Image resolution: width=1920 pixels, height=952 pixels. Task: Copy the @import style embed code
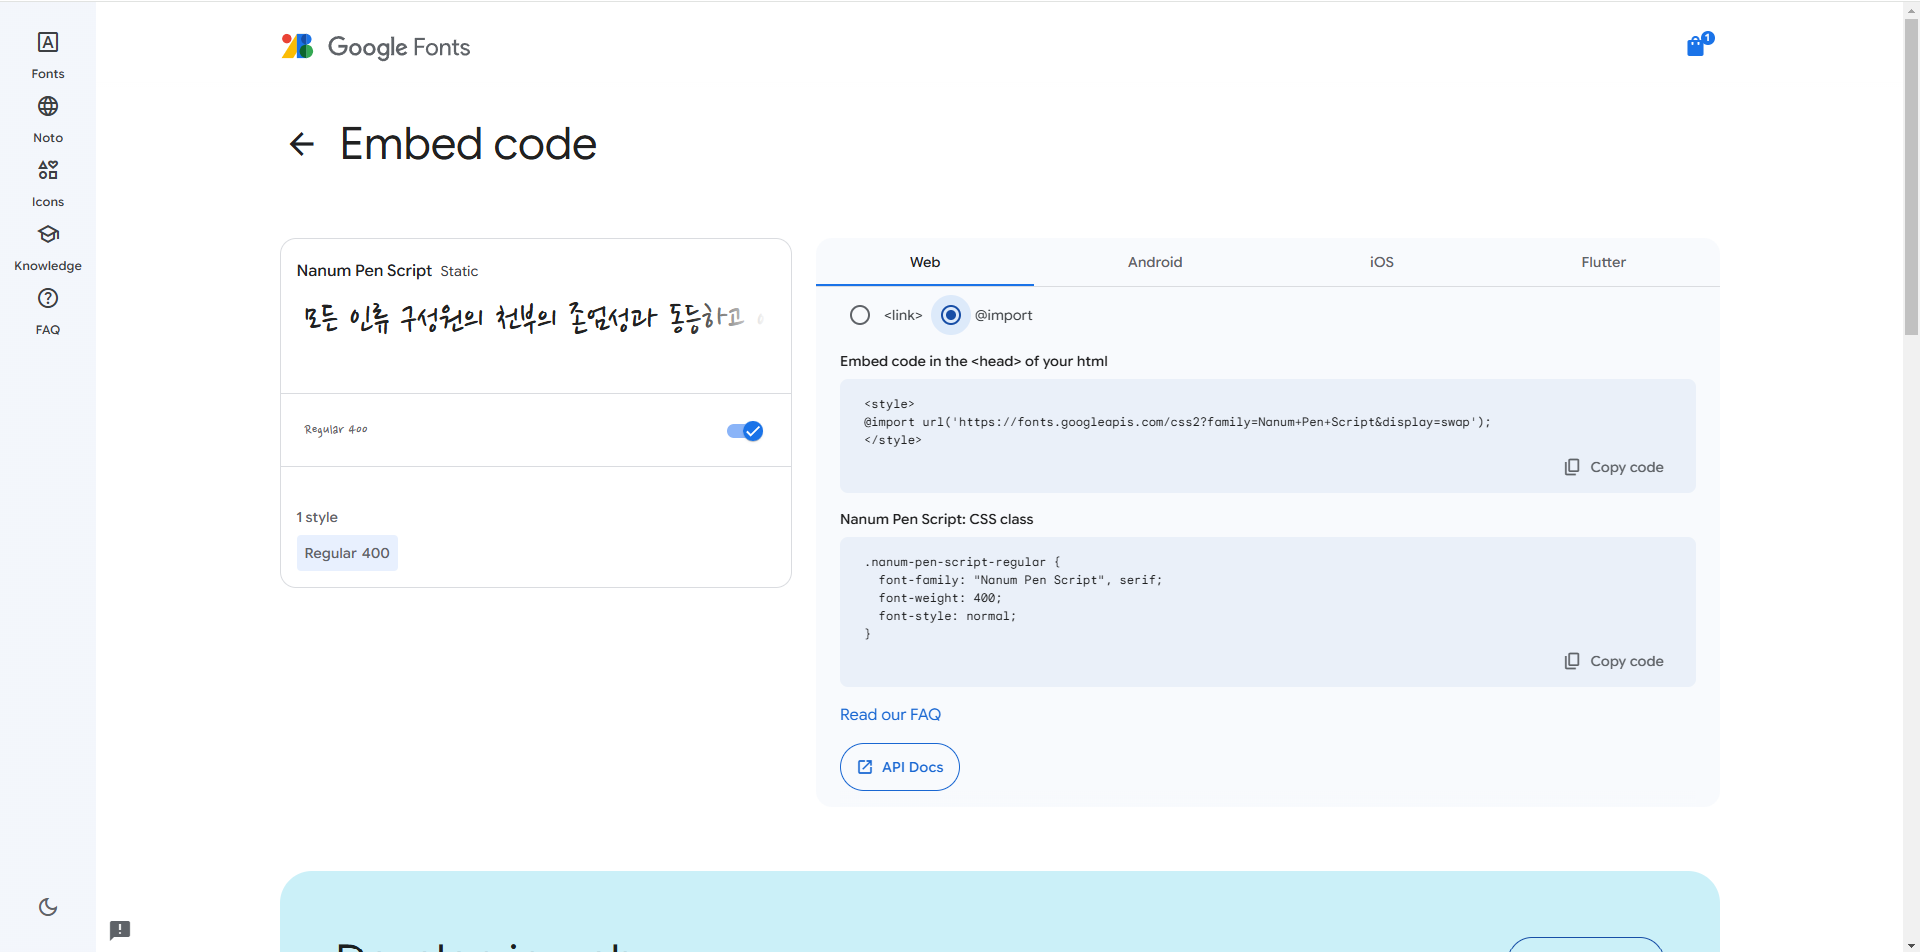click(1614, 467)
